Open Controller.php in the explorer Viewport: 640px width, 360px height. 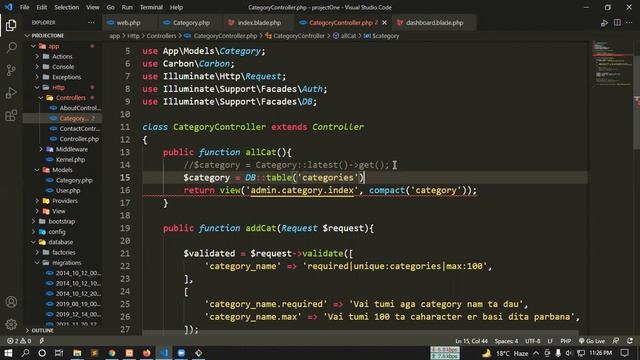(79, 139)
